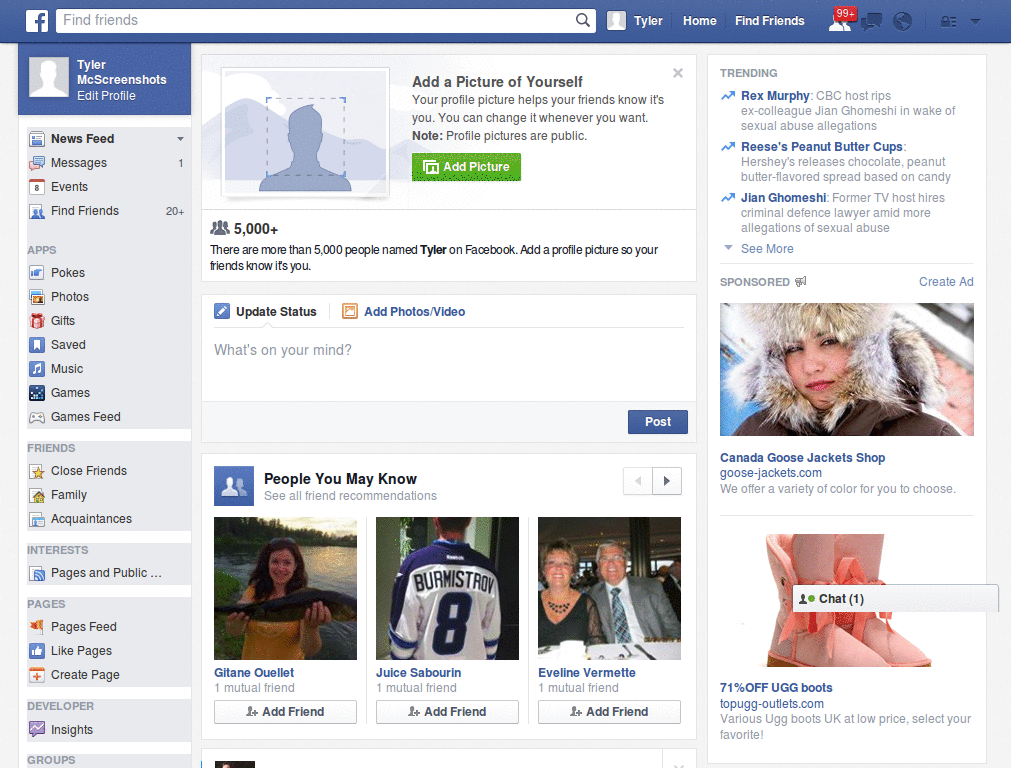The image size is (1024, 768).
Task: Click the green Add Picture button
Action: (466, 167)
